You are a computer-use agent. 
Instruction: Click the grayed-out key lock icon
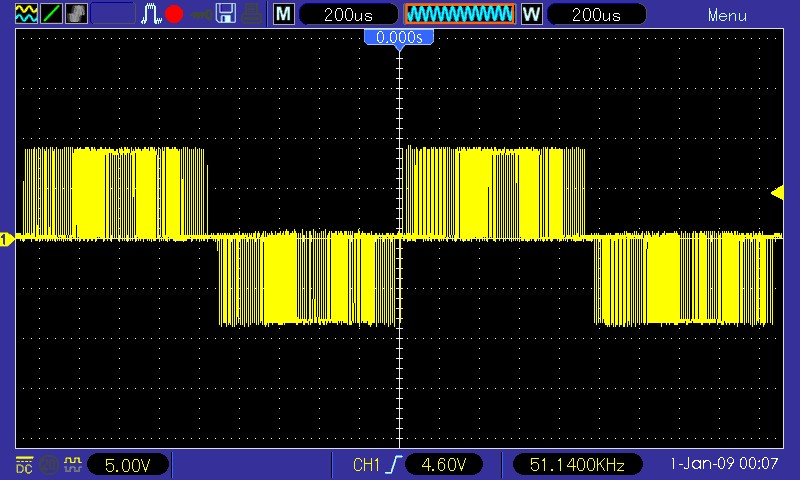click(202, 15)
